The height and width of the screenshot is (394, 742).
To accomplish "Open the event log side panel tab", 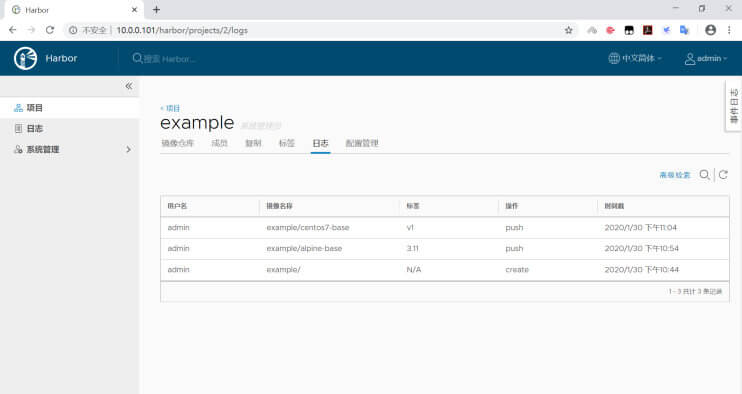I will pos(733,106).
